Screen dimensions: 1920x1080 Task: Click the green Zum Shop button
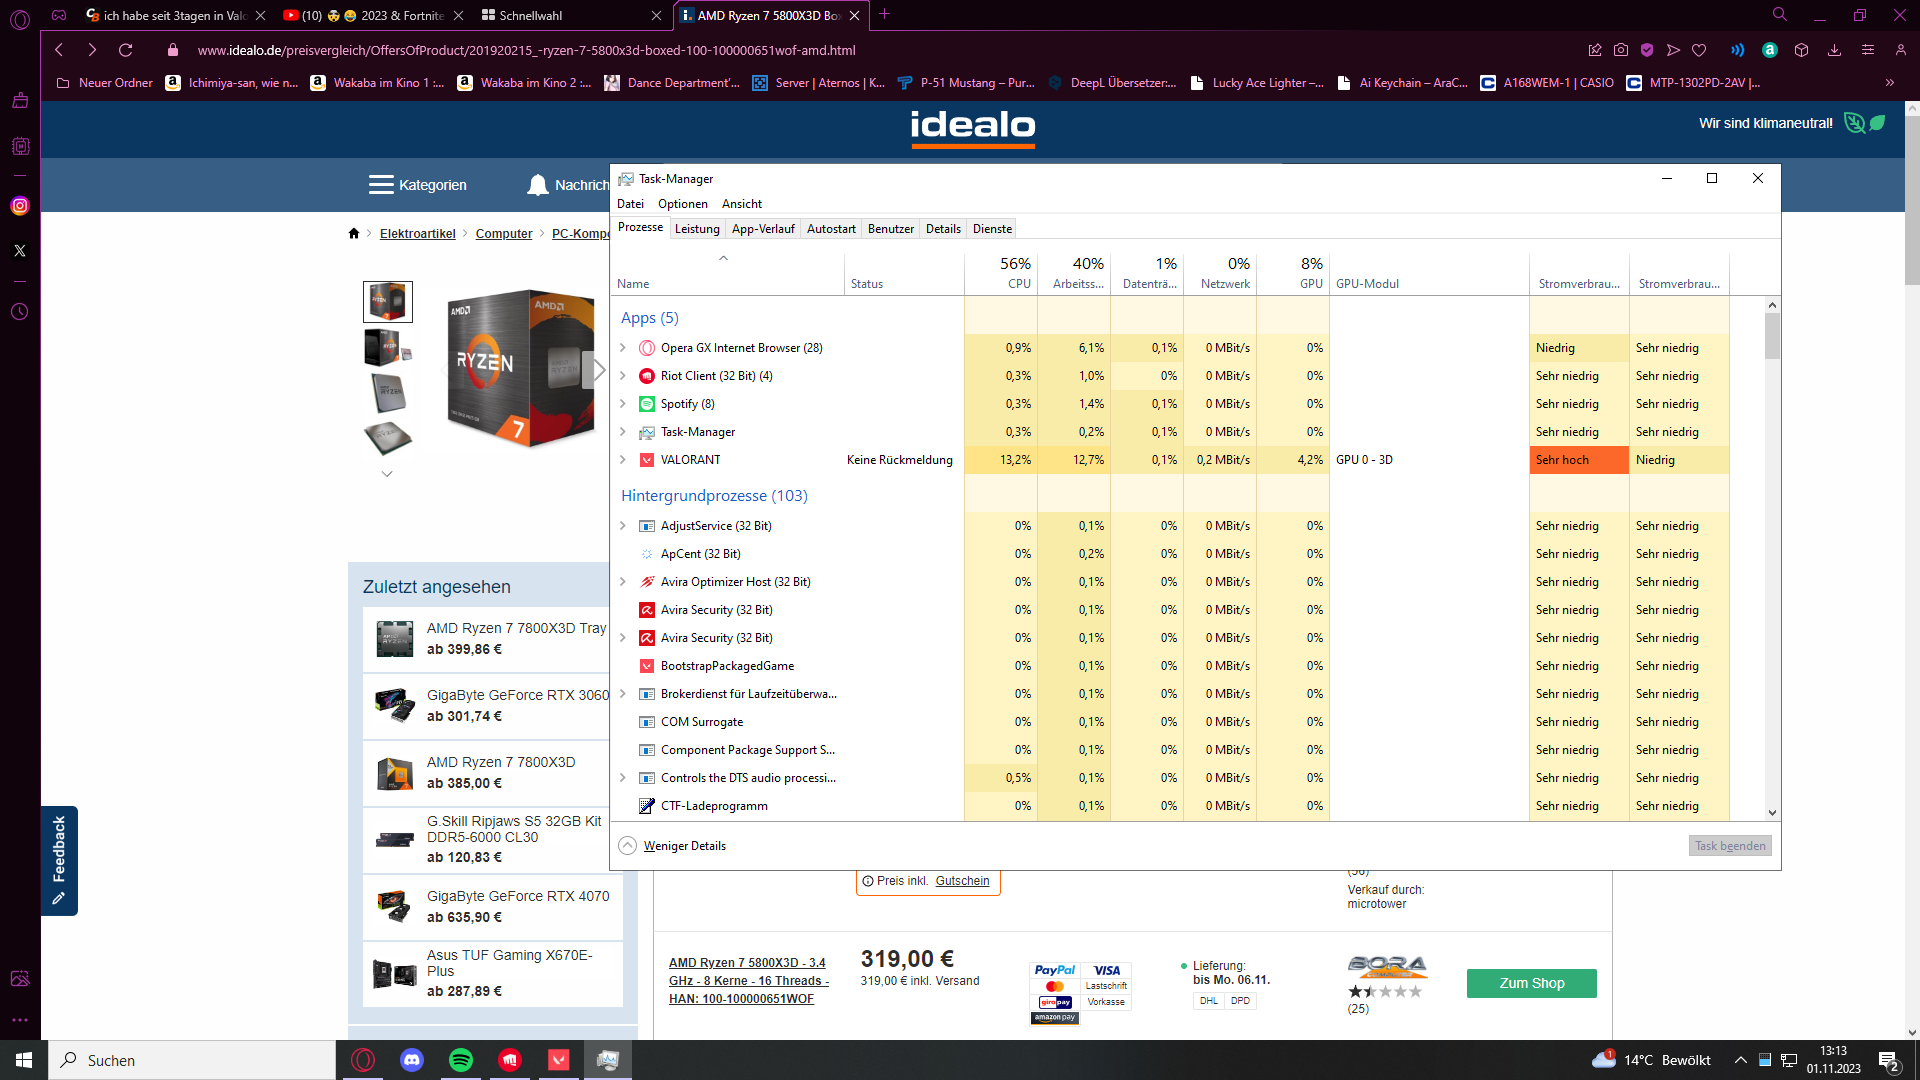[1531, 983]
